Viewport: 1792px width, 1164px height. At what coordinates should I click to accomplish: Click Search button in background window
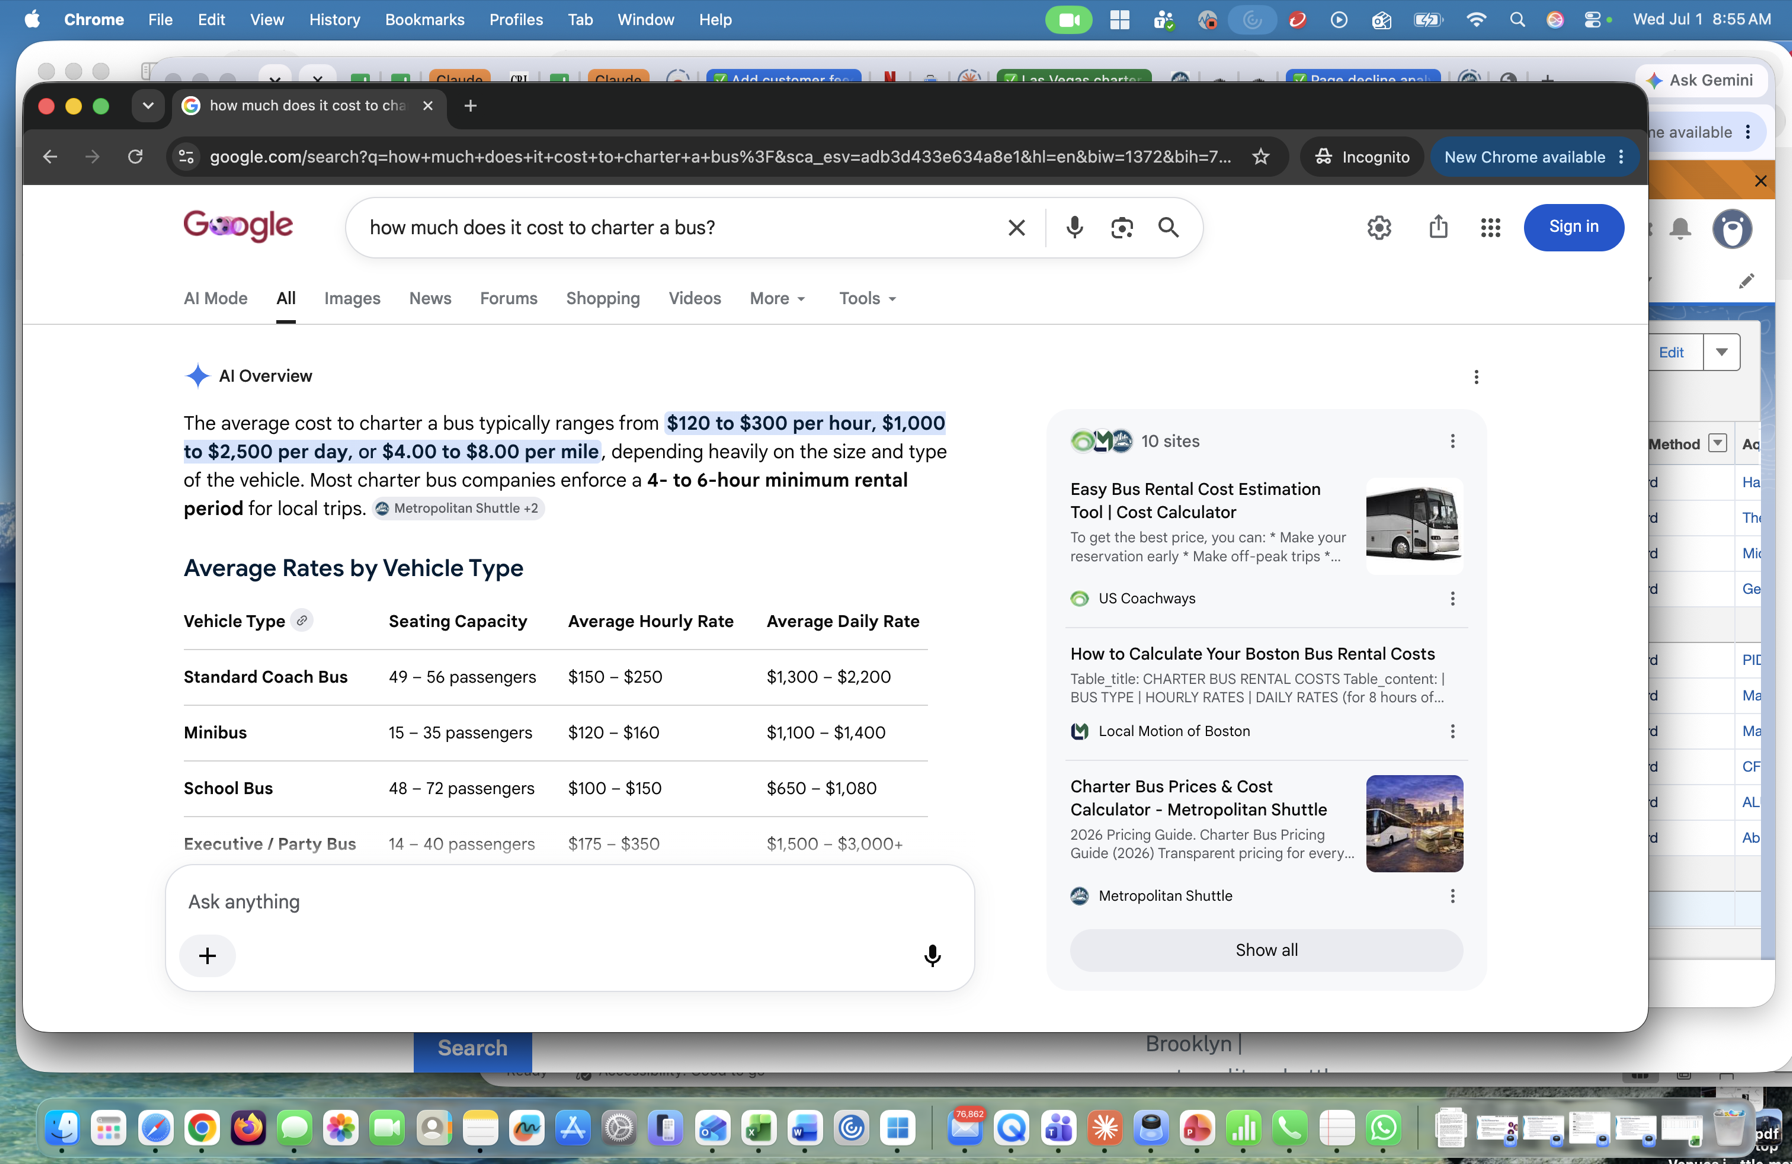(x=472, y=1048)
